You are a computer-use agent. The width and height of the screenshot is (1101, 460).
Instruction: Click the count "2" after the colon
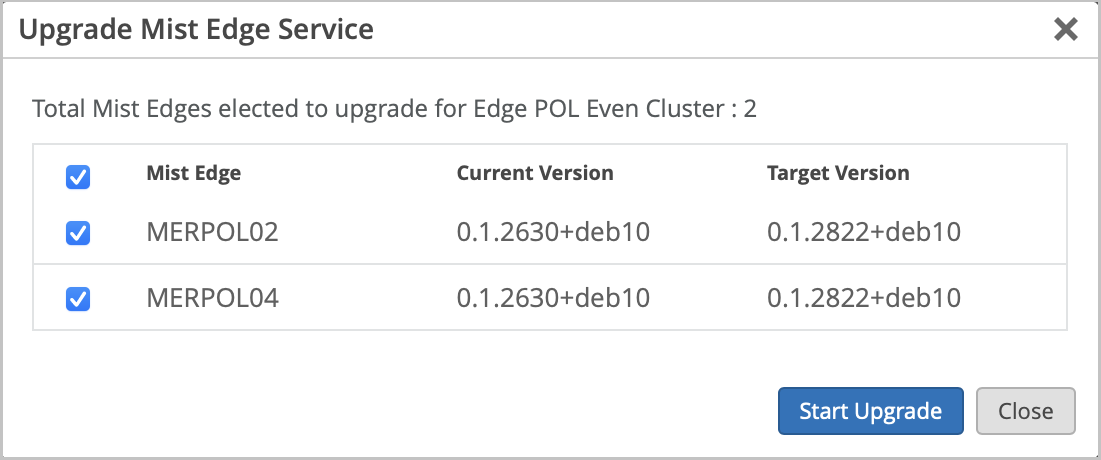tap(750, 109)
